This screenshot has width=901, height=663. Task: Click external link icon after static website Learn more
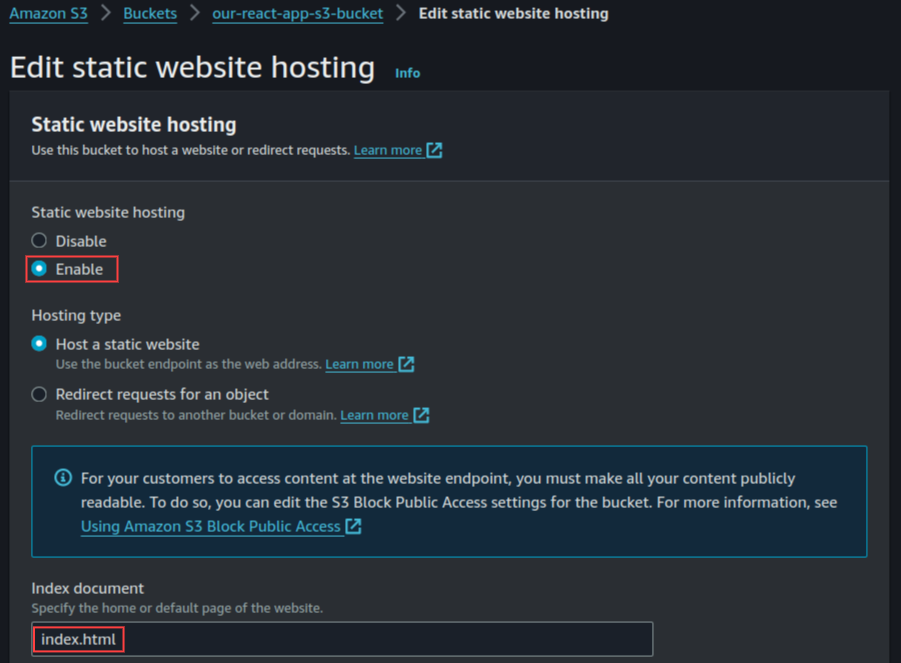pyautogui.click(x=406, y=364)
